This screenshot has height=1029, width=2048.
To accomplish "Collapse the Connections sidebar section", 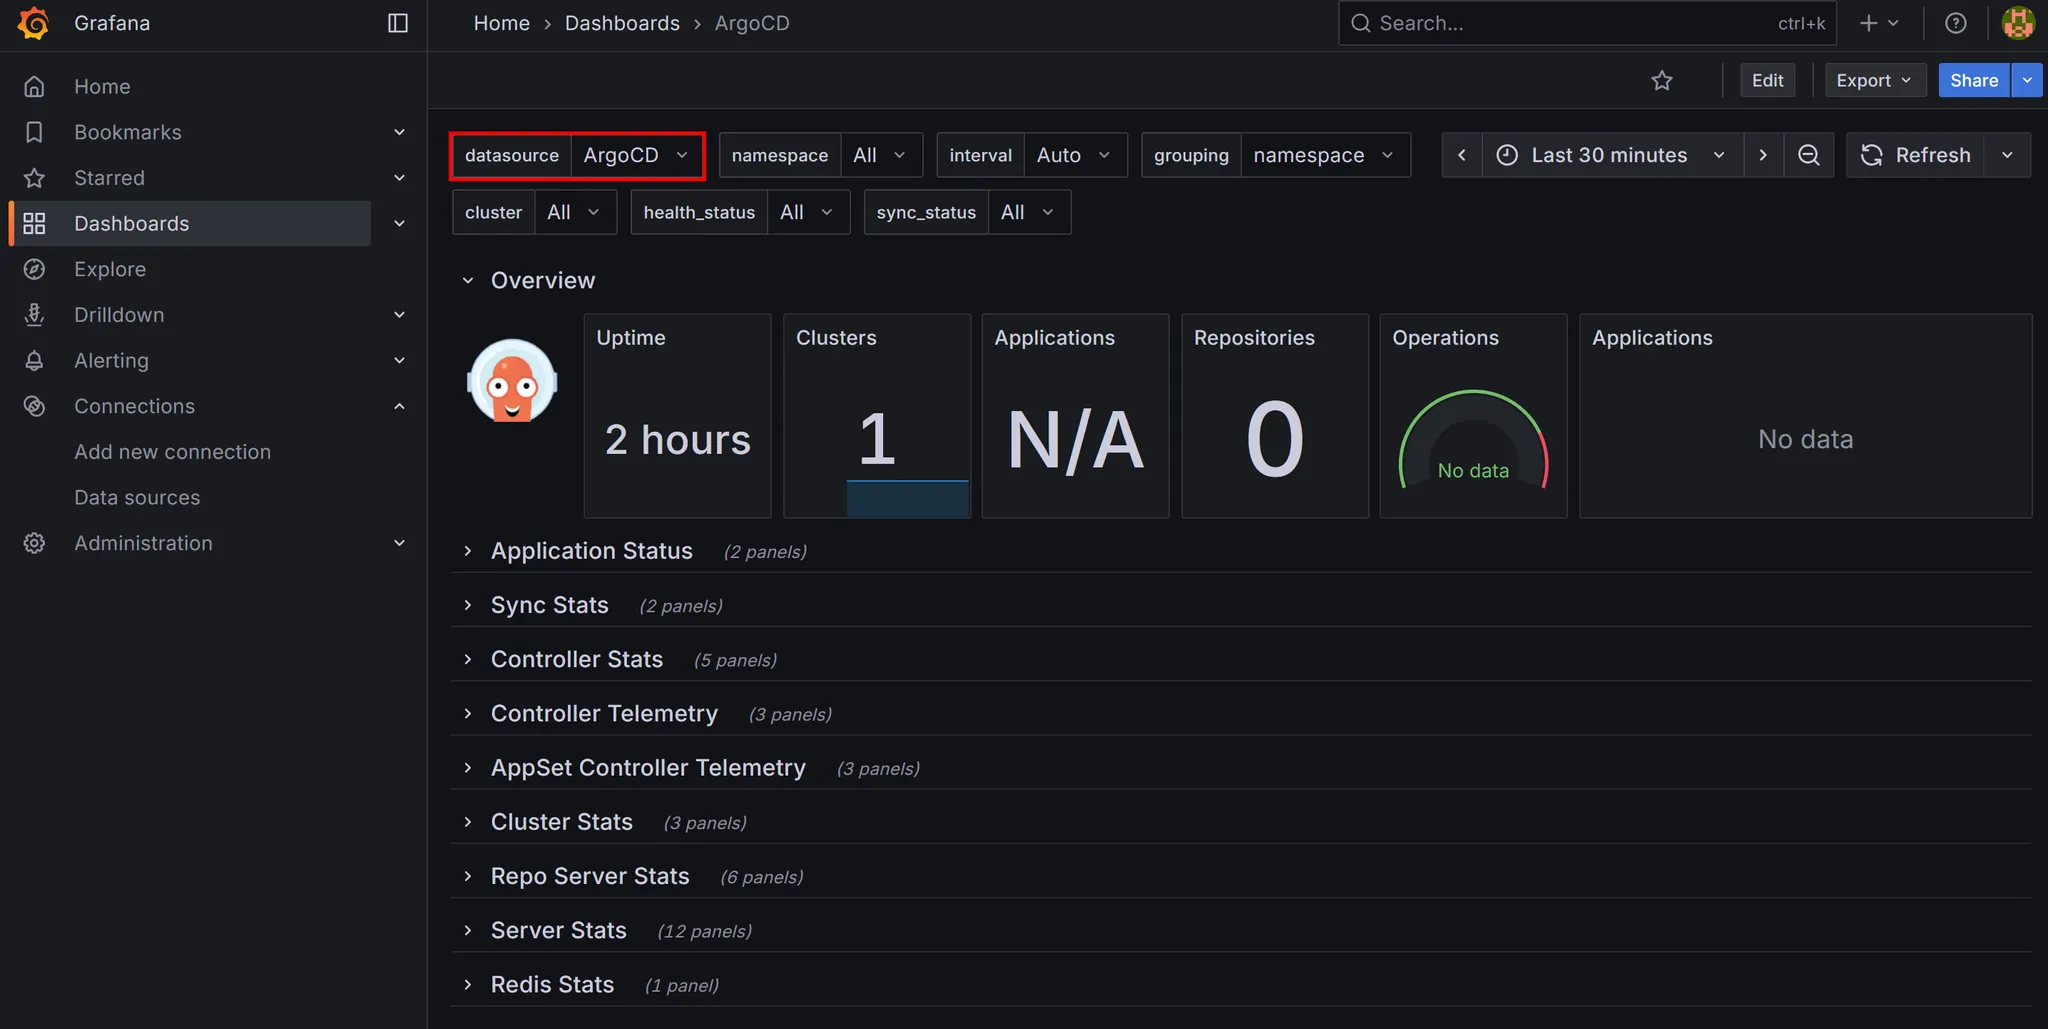I will [x=399, y=406].
